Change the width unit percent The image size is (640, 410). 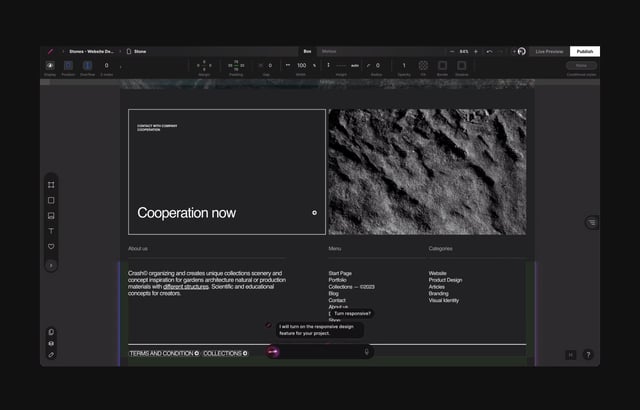coord(314,65)
